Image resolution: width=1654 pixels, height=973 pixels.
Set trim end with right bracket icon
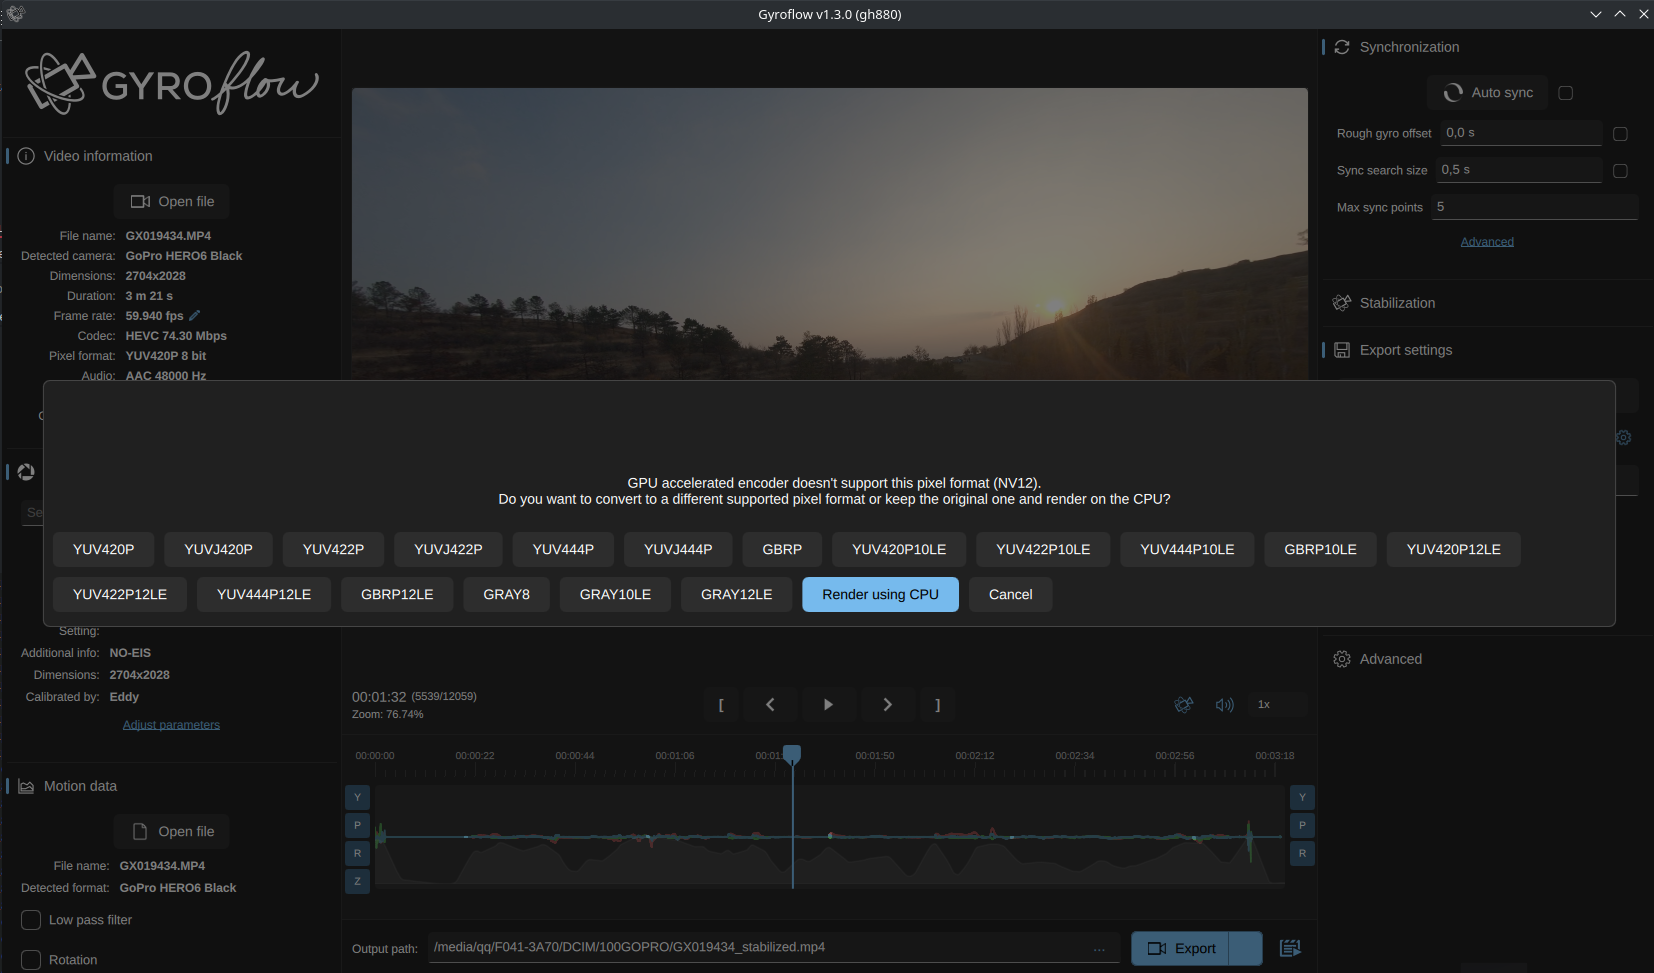[x=937, y=704]
